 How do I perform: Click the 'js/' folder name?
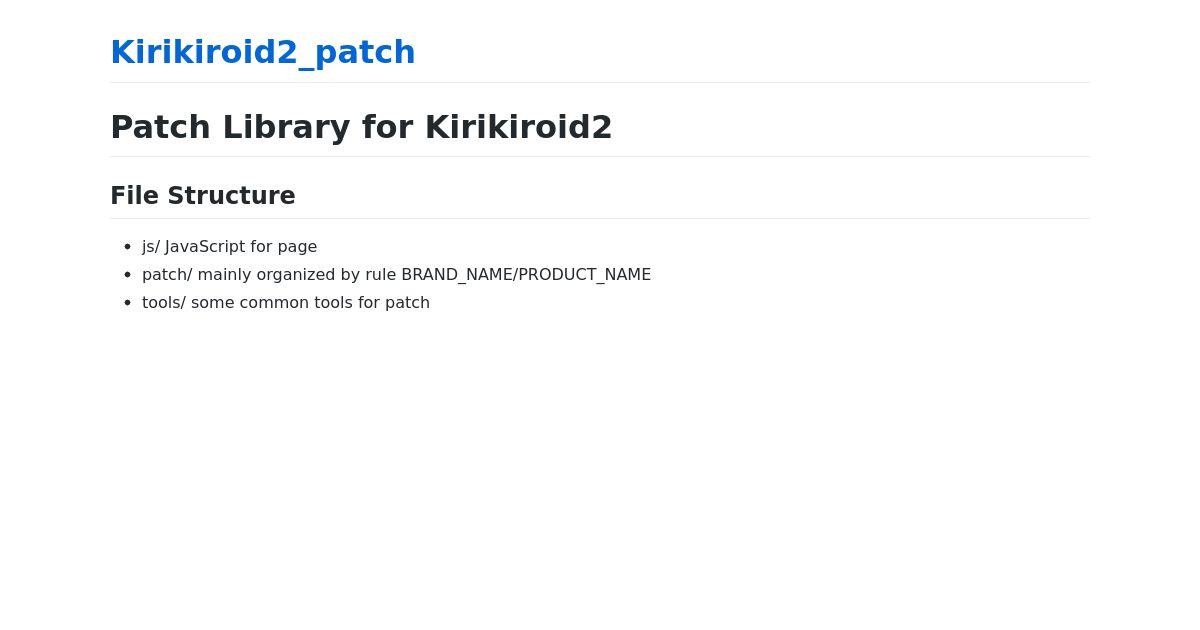pos(151,246)
